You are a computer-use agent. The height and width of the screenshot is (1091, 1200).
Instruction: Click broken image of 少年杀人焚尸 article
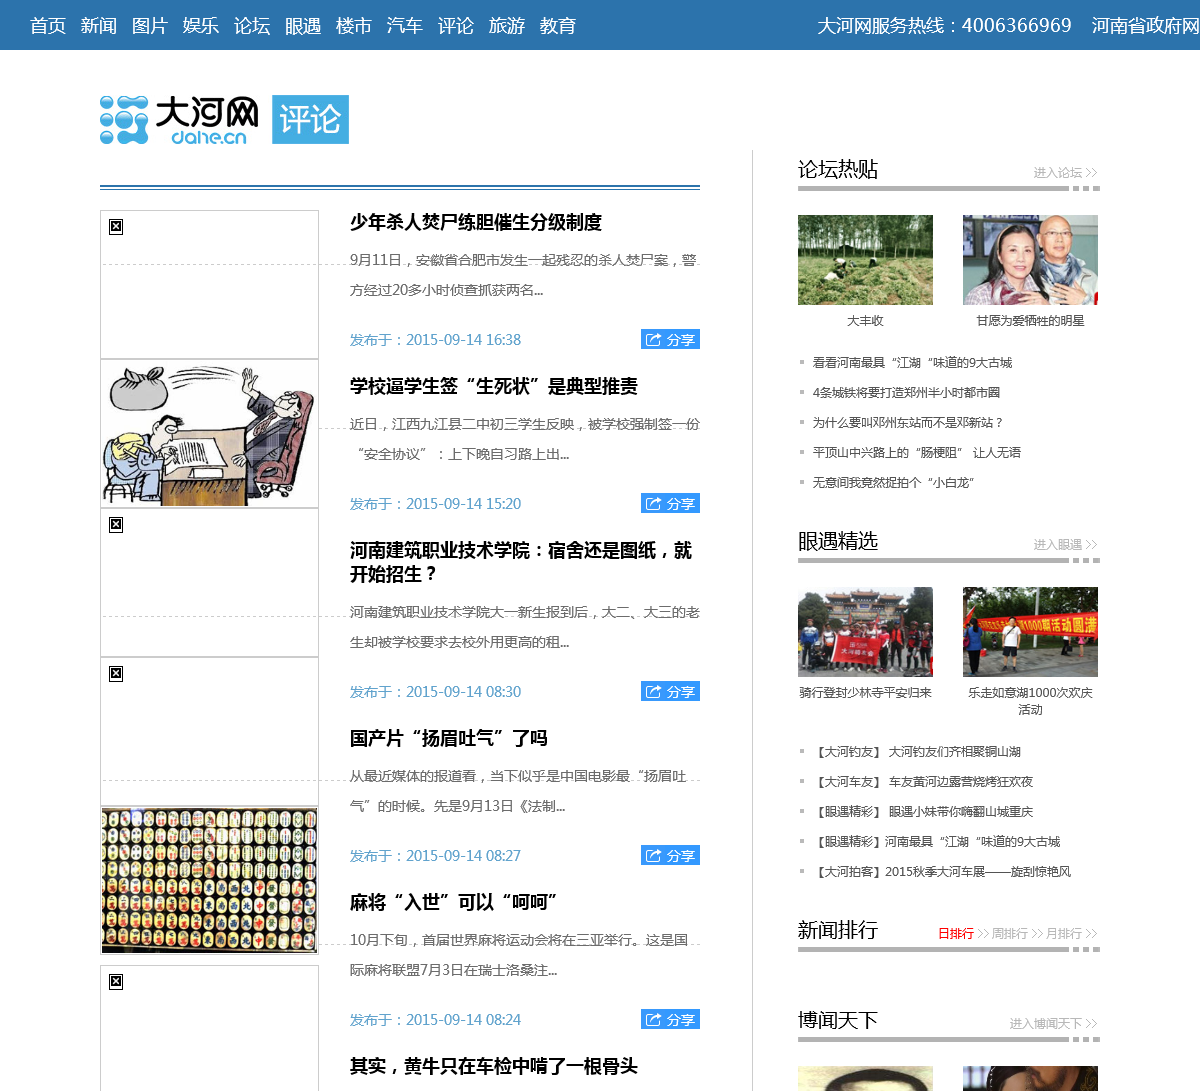(209, 284)
